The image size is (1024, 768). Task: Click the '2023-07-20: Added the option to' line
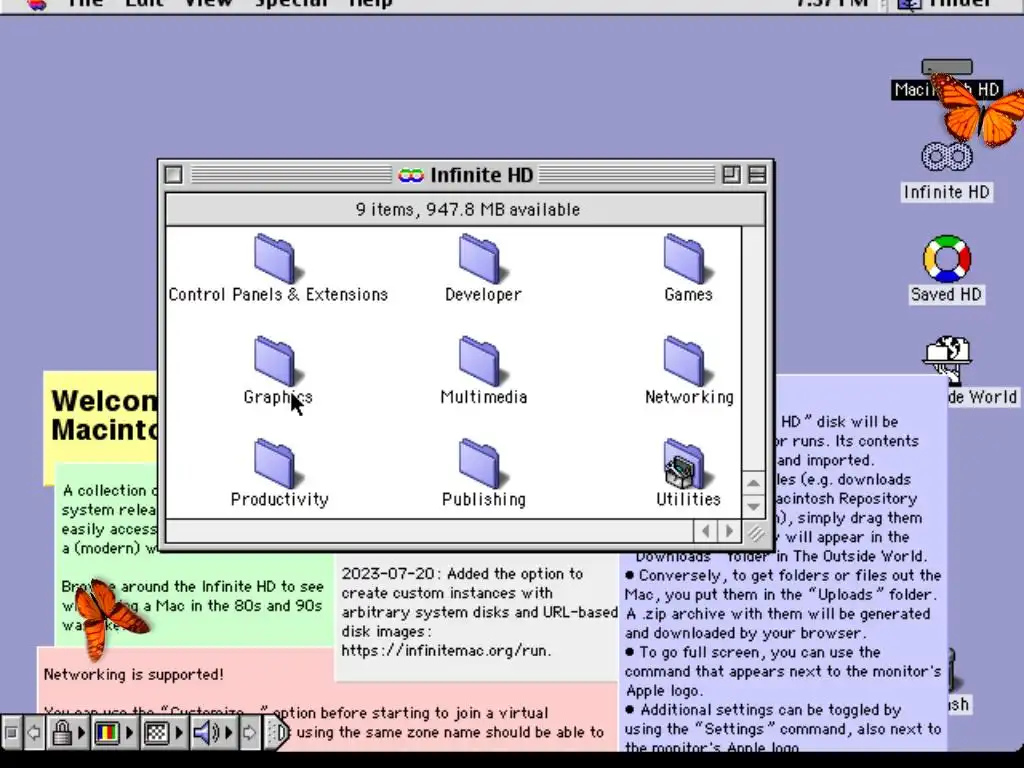tap(462, 573)
